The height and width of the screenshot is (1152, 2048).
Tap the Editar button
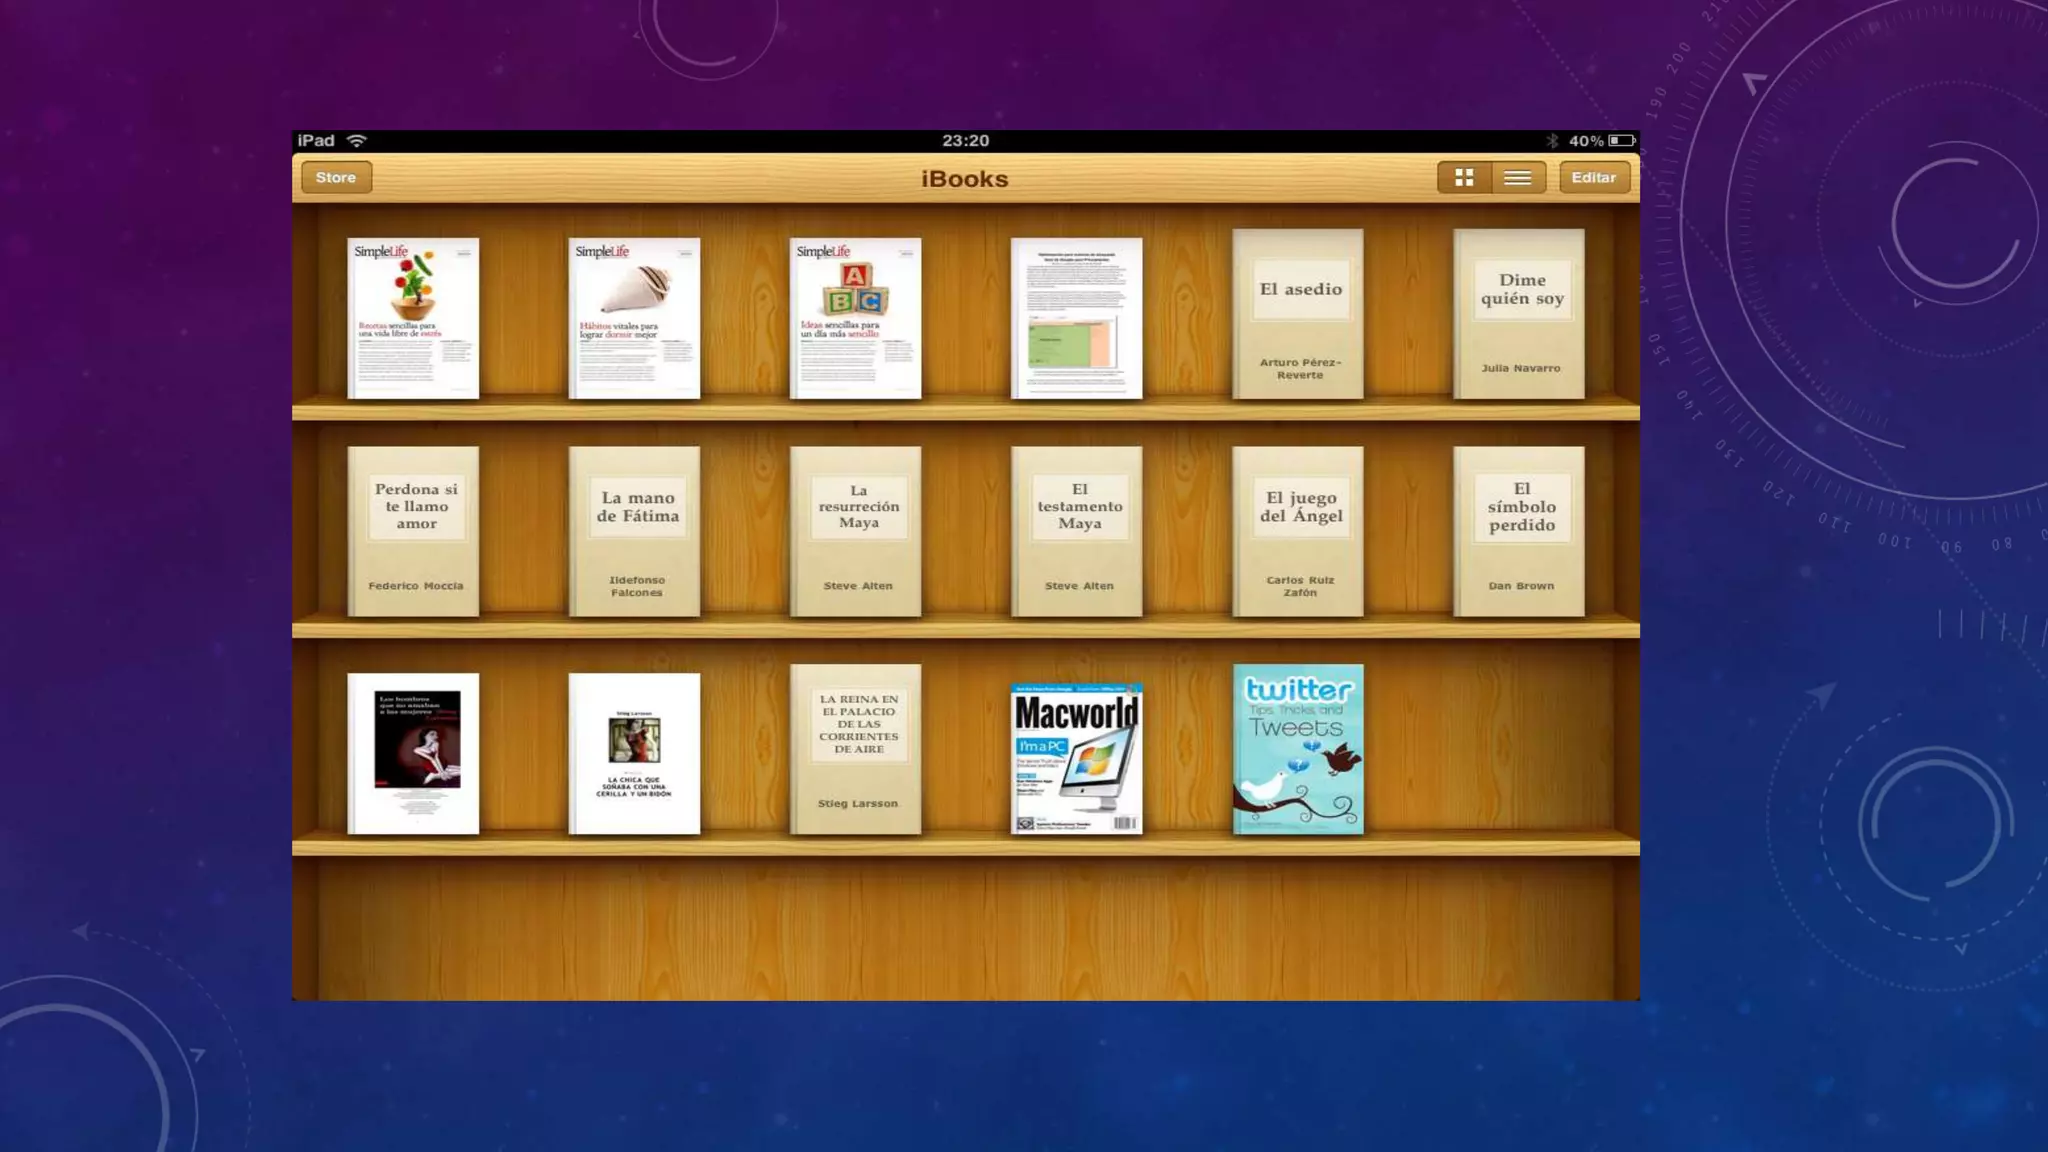(x=1593, y=178)
